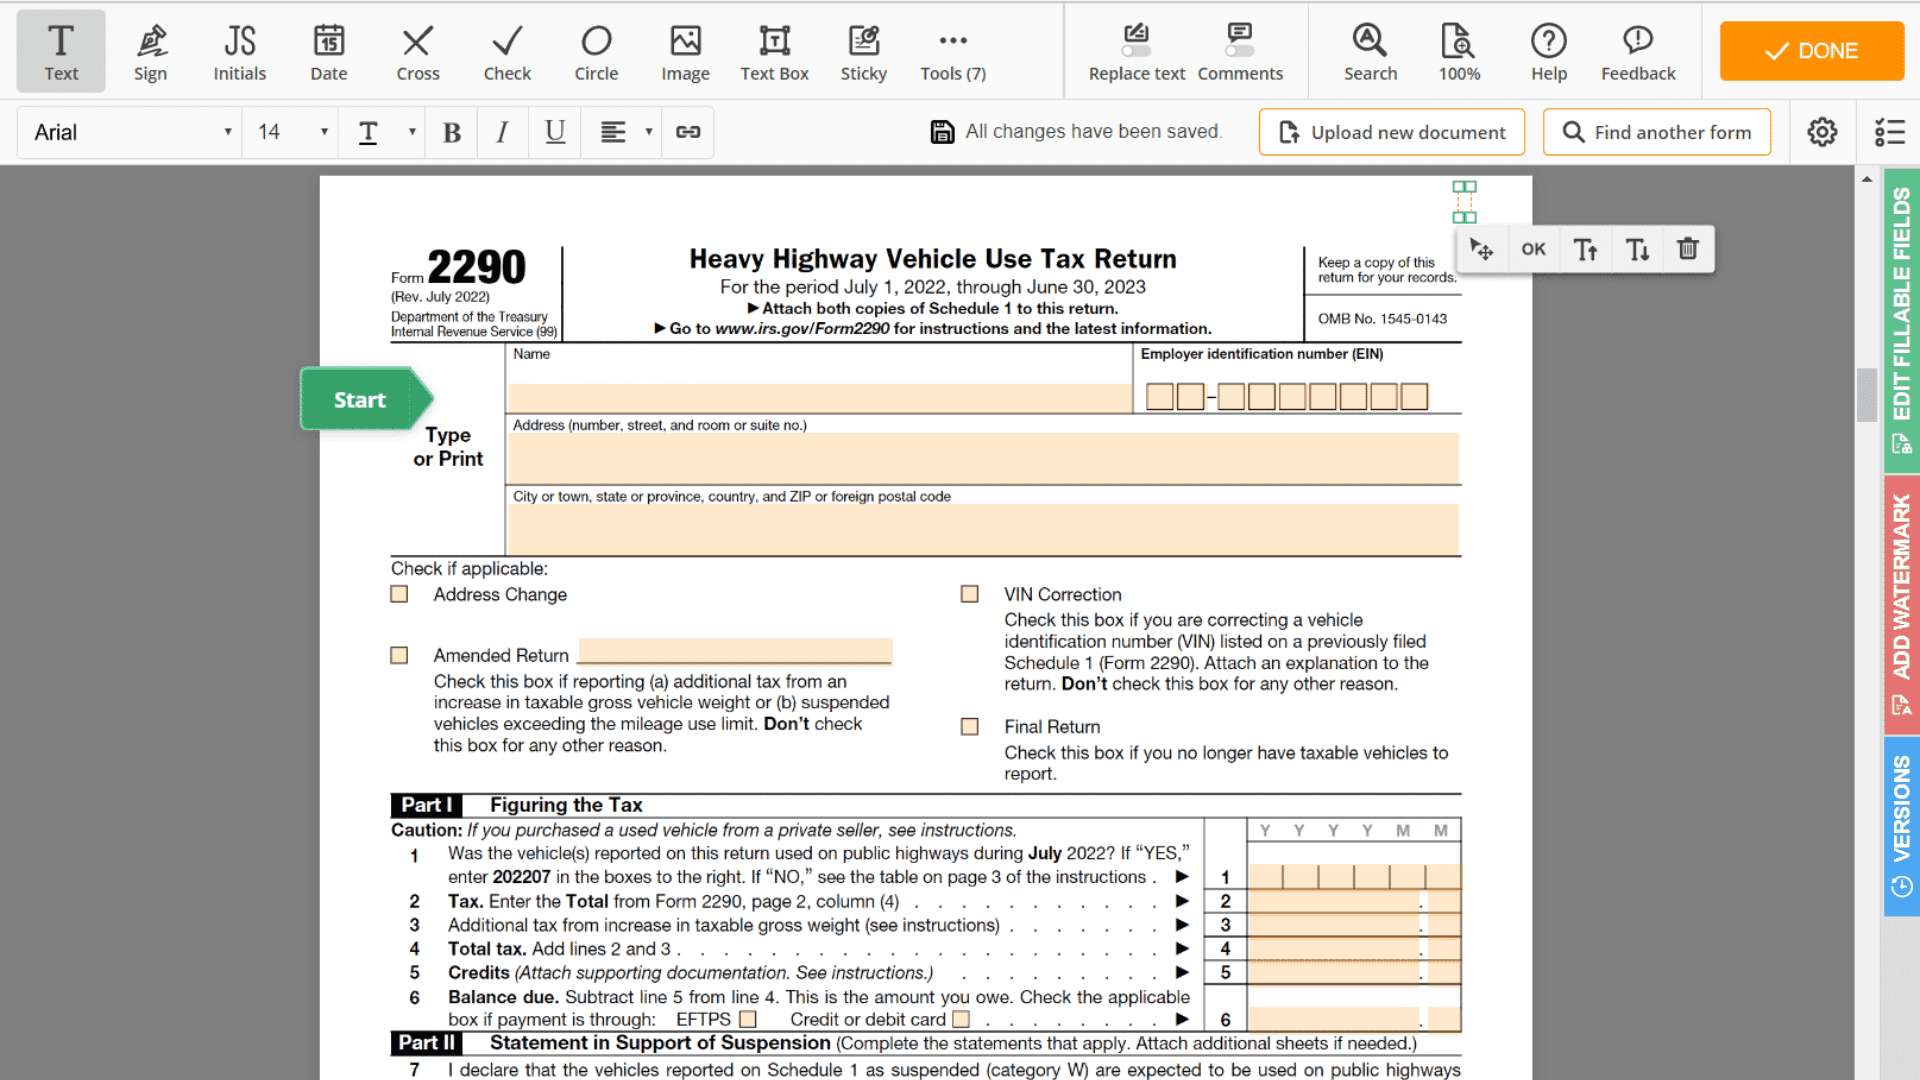Select the Text tool
Viewport: 1920px width, 1080px height.
coord(61,52)
